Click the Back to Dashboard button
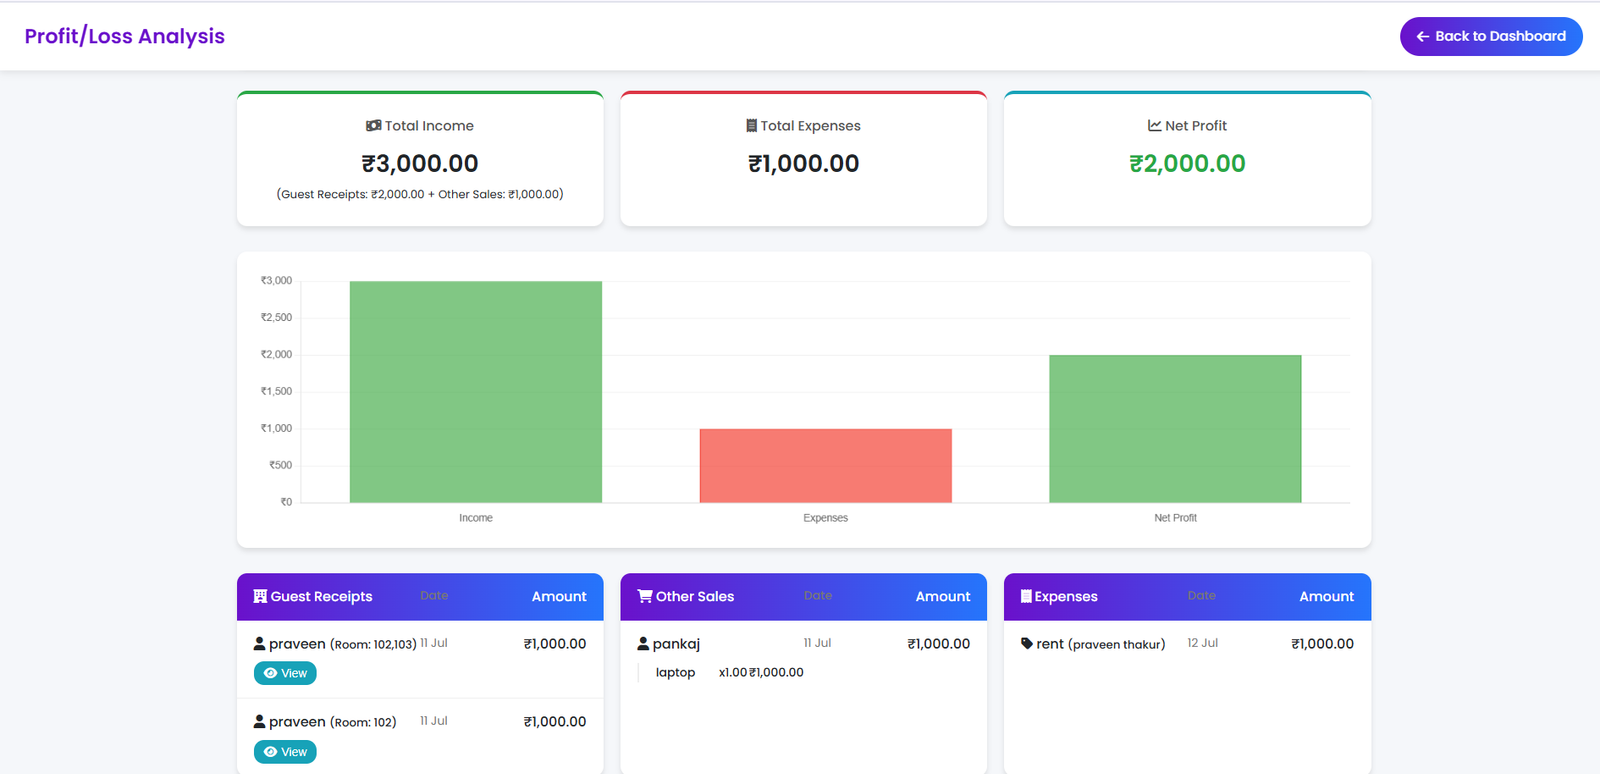Screen dimensions: 1600x774 (x=1490, y=36)
